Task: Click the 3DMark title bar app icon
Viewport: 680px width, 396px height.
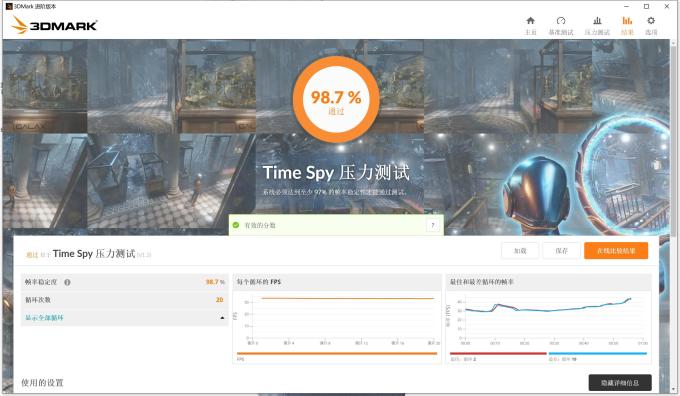Action: point(9,6)
